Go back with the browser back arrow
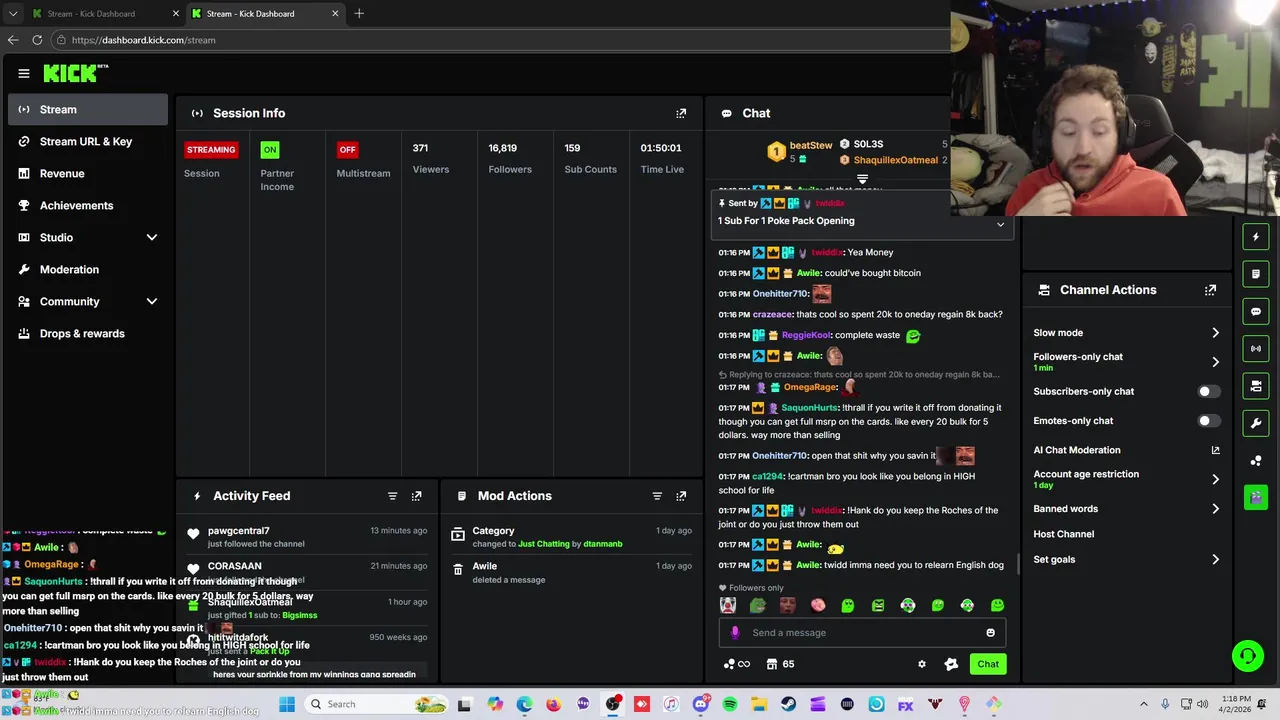Screen dimensions: 1280x720 12,40
